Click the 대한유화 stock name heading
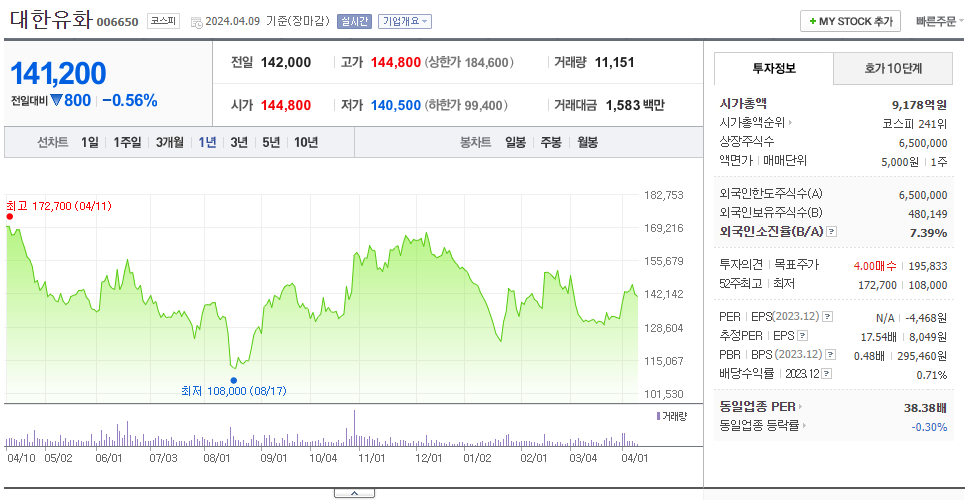Viewport: 968px width, 500px height. coord(51,20)
